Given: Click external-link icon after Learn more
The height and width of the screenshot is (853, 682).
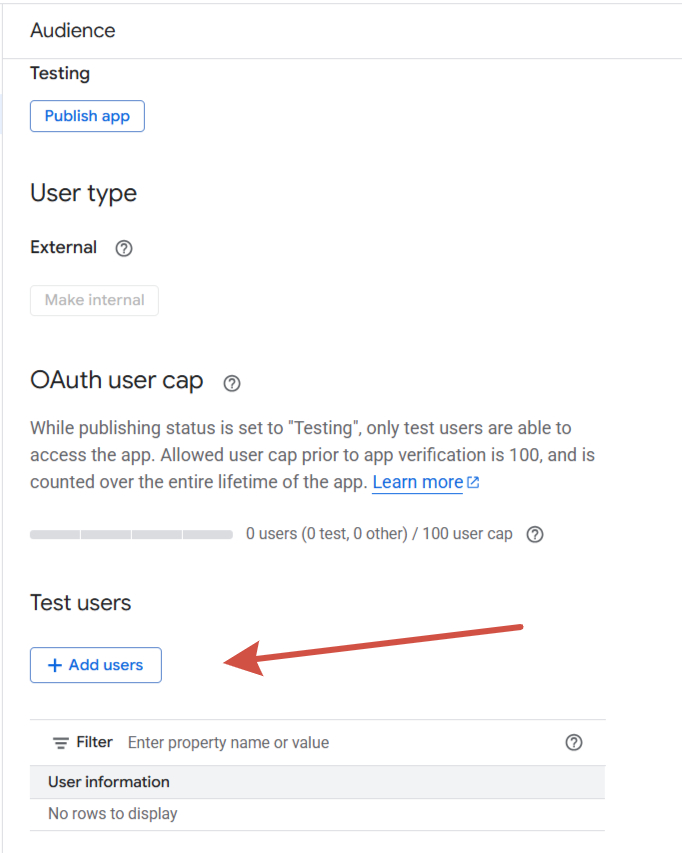Looking at the screenshot, I should pos(474,482).
